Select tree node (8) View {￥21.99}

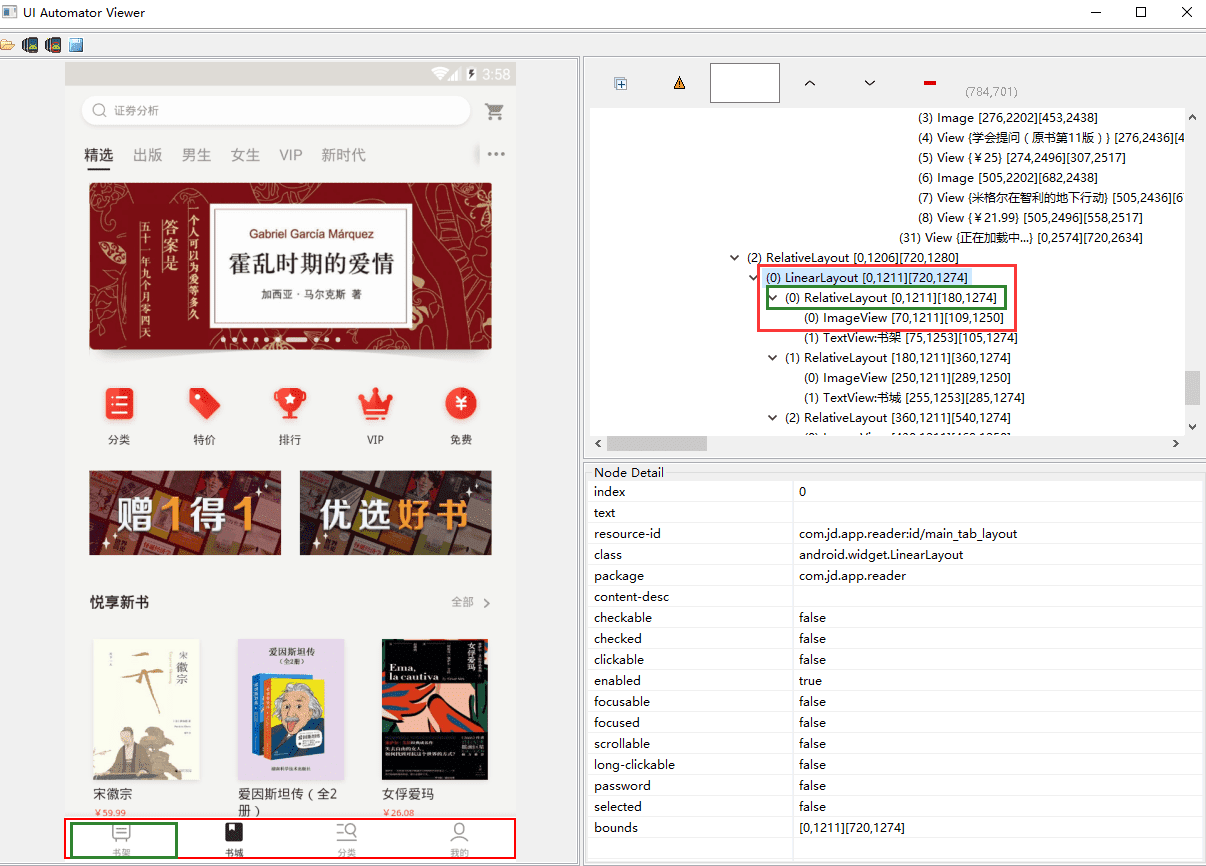click(1030, 217)
